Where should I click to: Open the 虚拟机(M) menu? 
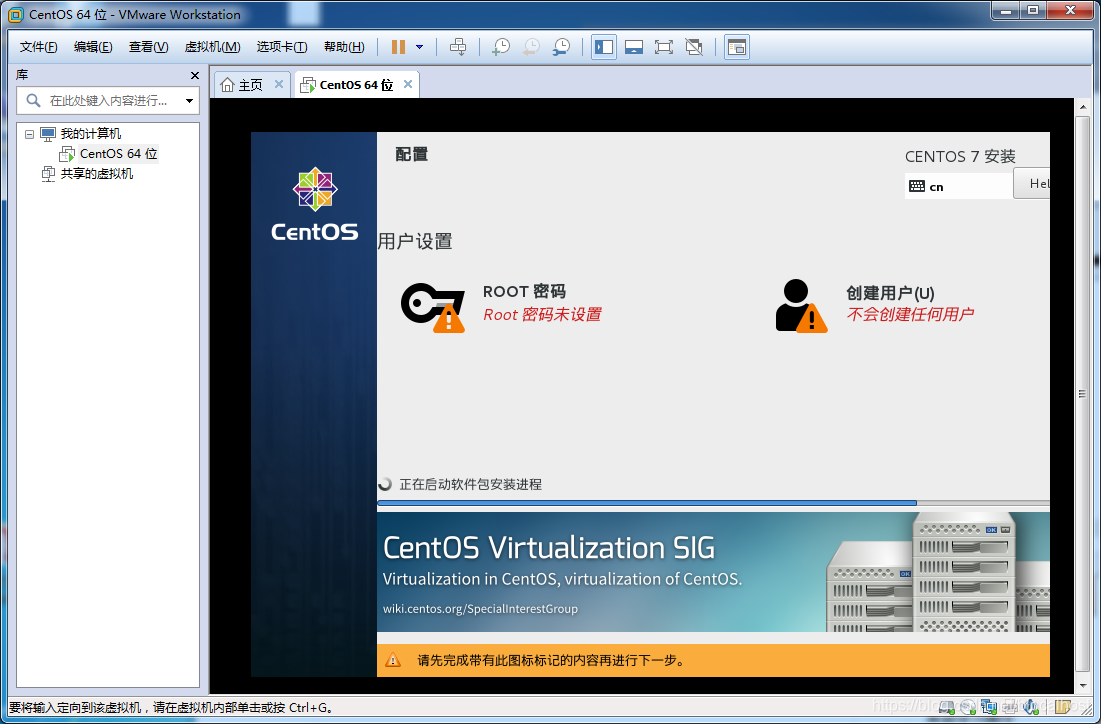point(212,47)
